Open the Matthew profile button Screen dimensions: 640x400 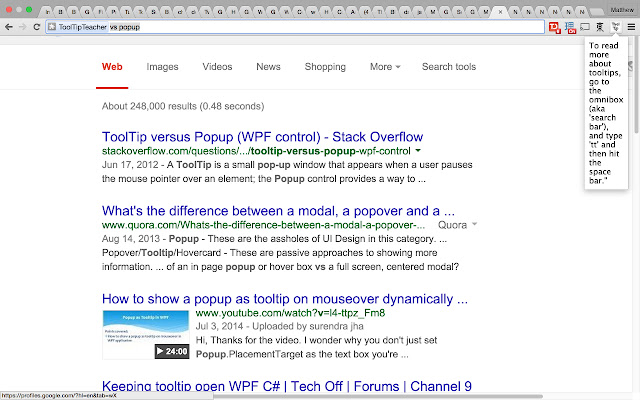pyautogui.click(x=622, y=10)
